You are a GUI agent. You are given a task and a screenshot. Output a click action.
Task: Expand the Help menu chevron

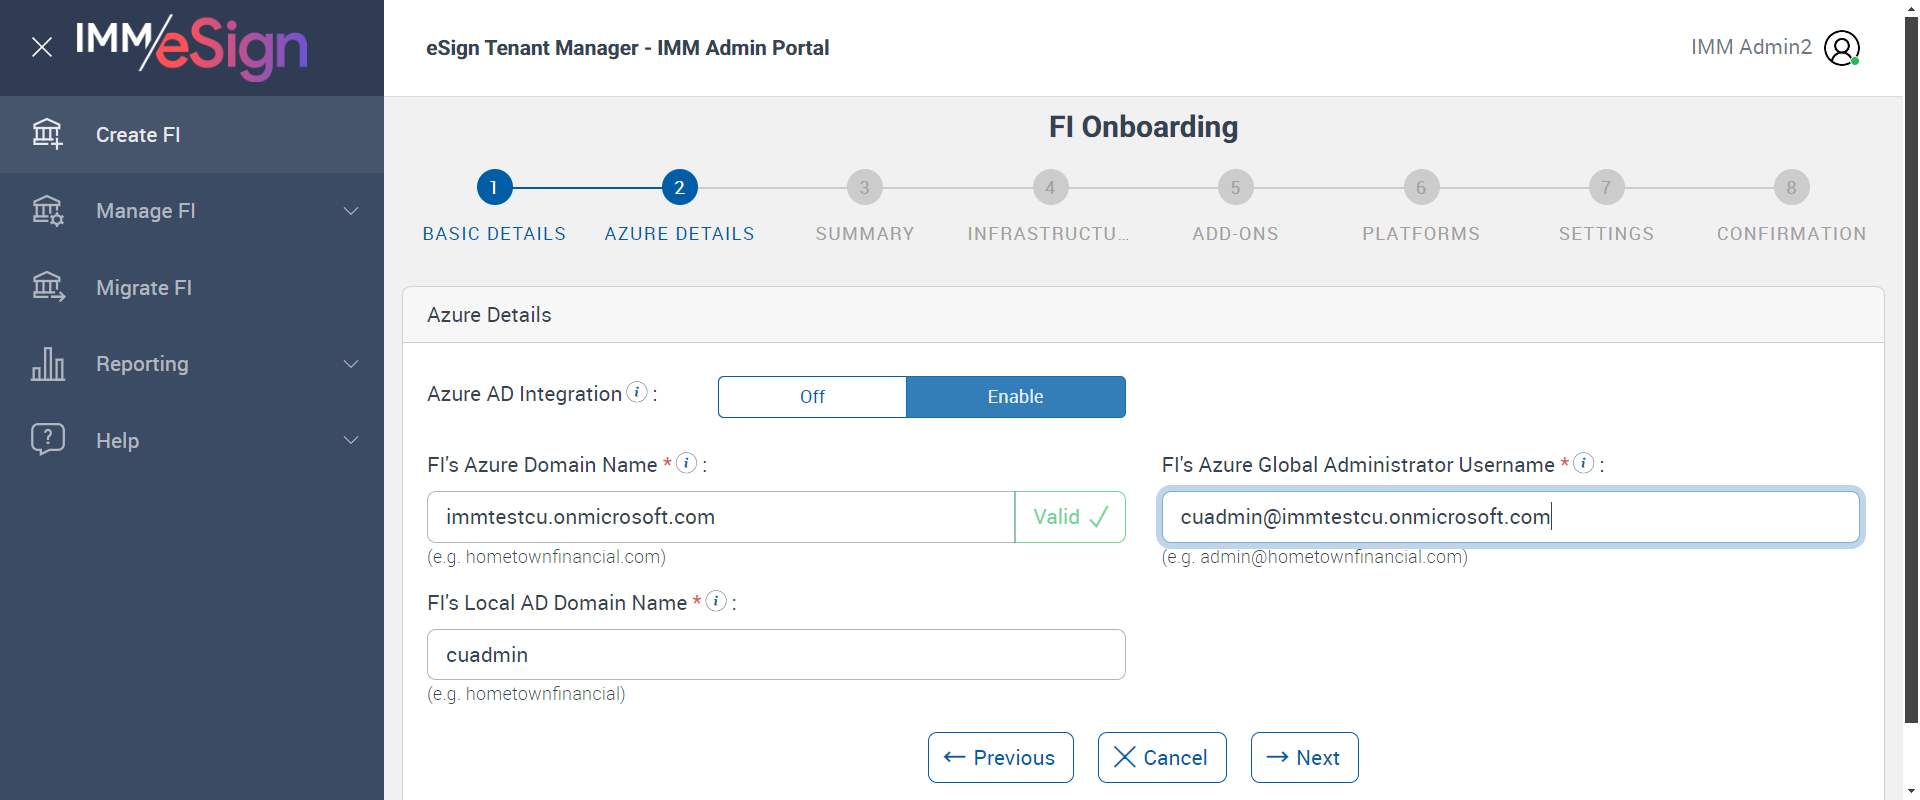tap(351, 440)
